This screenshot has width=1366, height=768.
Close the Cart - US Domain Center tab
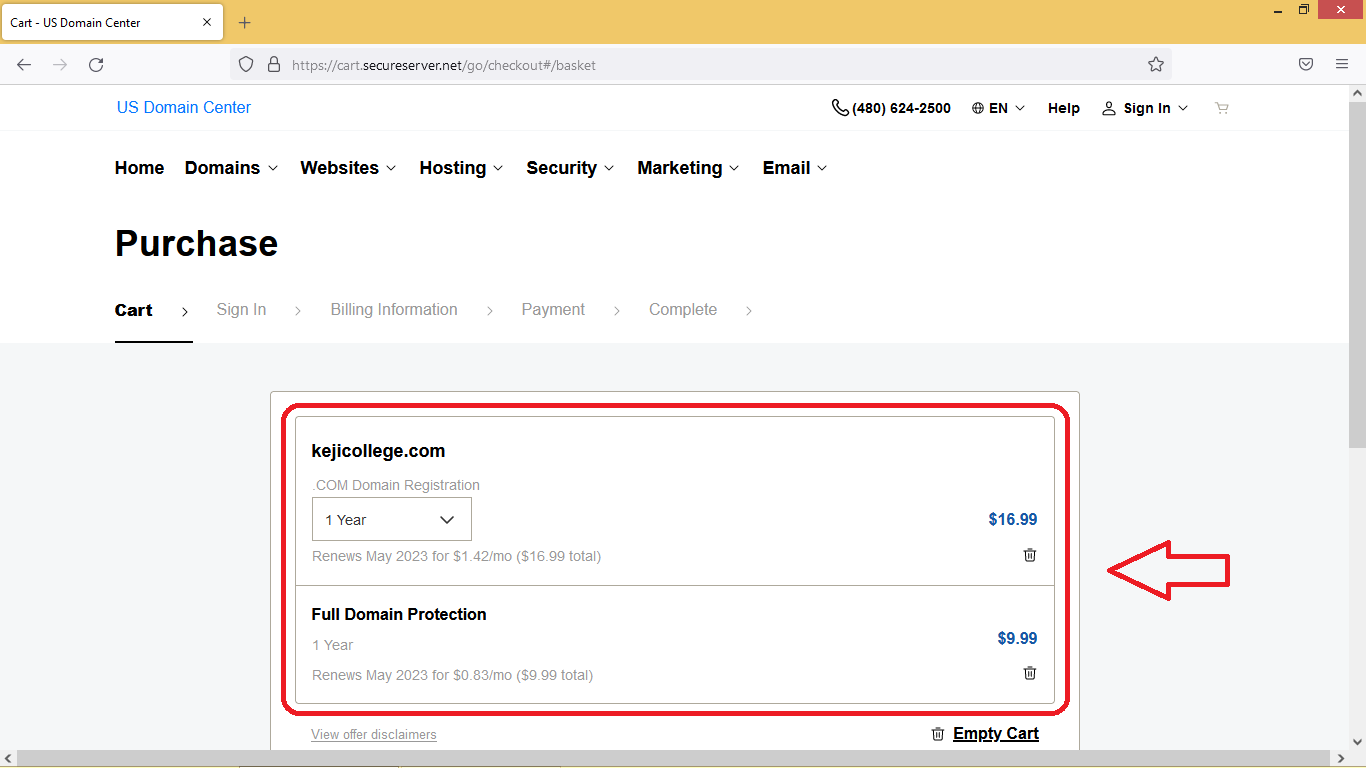coord(208,22)
